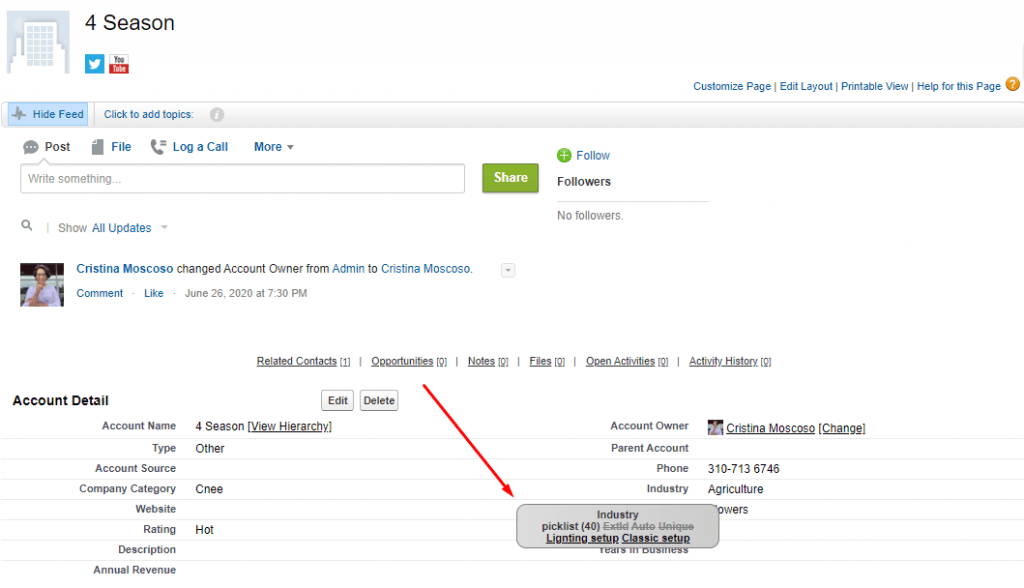Open the YouTube icon link
Image resolution: width=1024 pixels, height=588 pixels.
(x=118, y=63)
